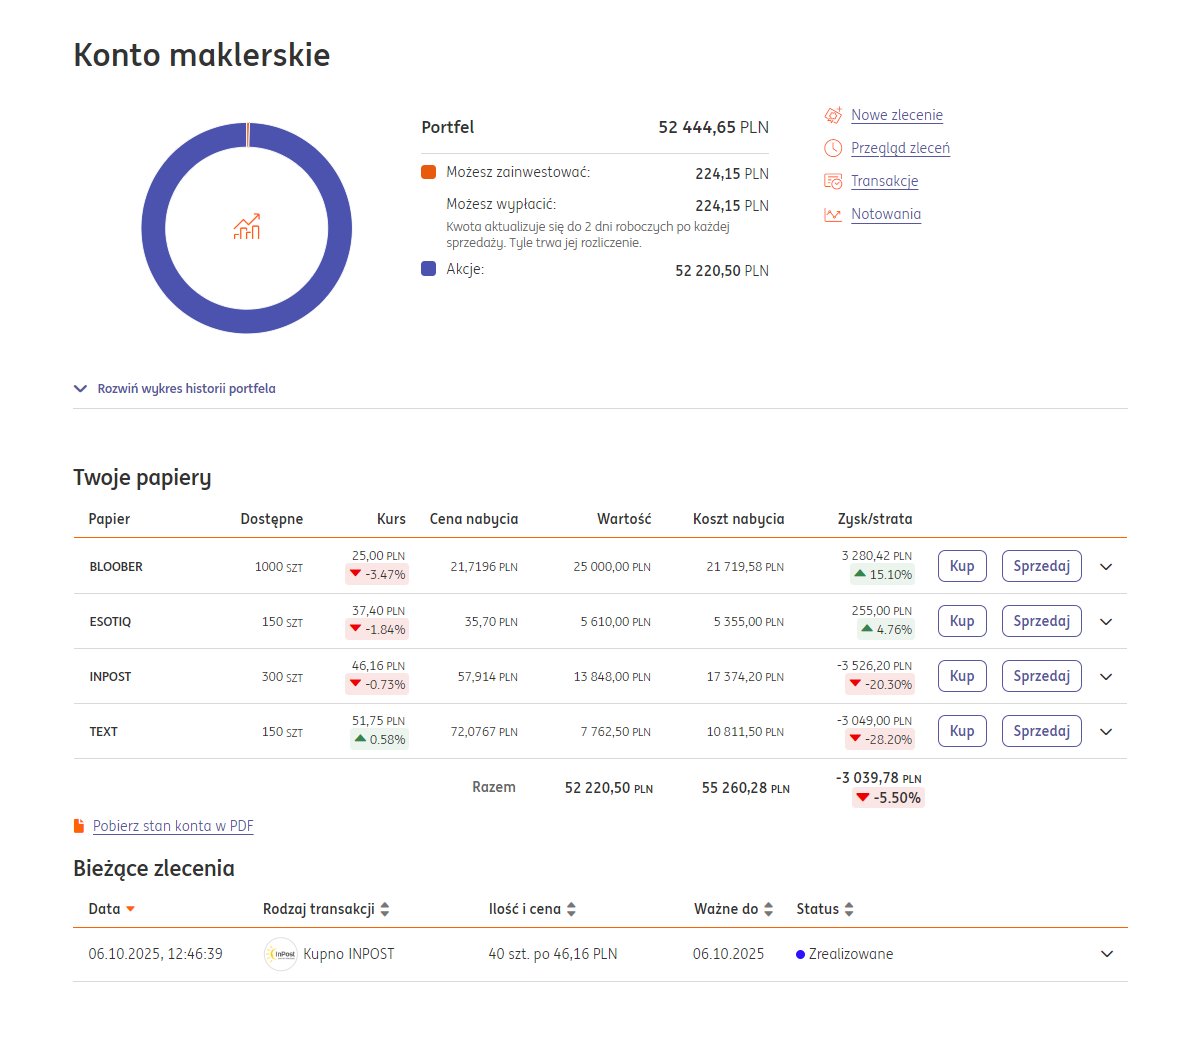The height and width of the screenshot is (1062, 1186).
Task: Click total loss -5.50% badge
Action: (x=888, y=797)
